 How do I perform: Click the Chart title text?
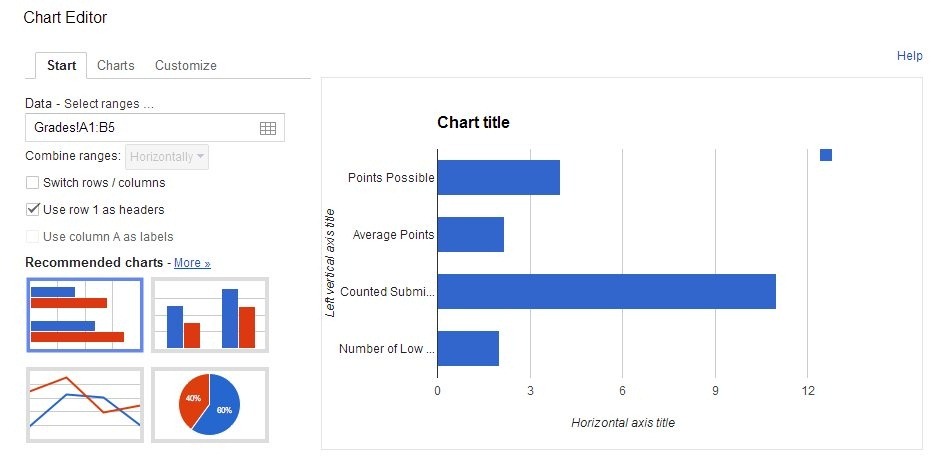[473, 123]
